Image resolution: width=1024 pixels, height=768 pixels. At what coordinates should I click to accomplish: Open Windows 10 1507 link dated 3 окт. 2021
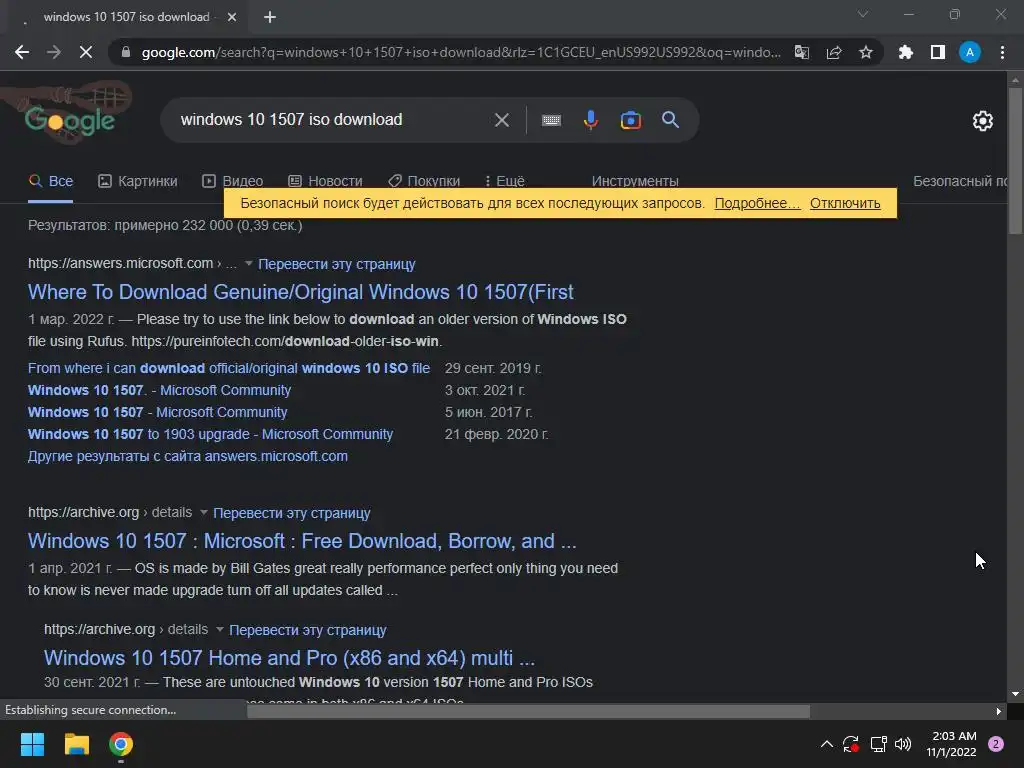coord(159,390)
